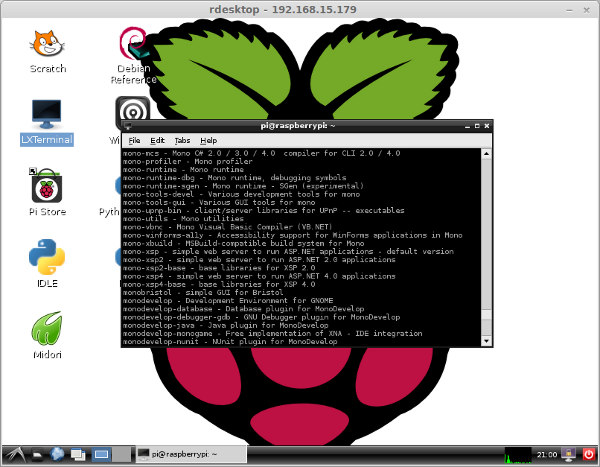600x467 pixels.
Task: Click the 'monodevelop-java' terminal line
Action: (225, 325)
